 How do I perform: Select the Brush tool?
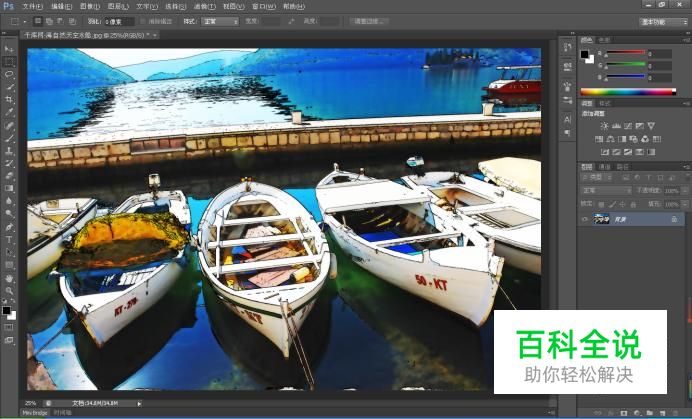tap(9, 138)
